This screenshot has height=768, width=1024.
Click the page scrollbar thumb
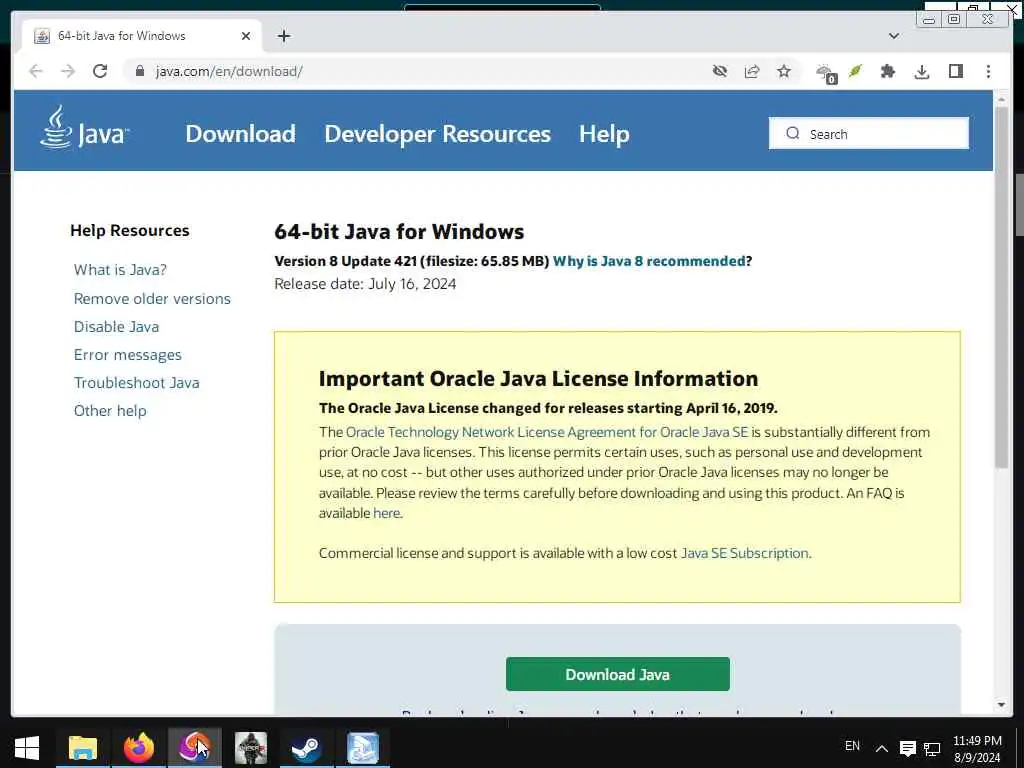click(x=1001, y=287)
